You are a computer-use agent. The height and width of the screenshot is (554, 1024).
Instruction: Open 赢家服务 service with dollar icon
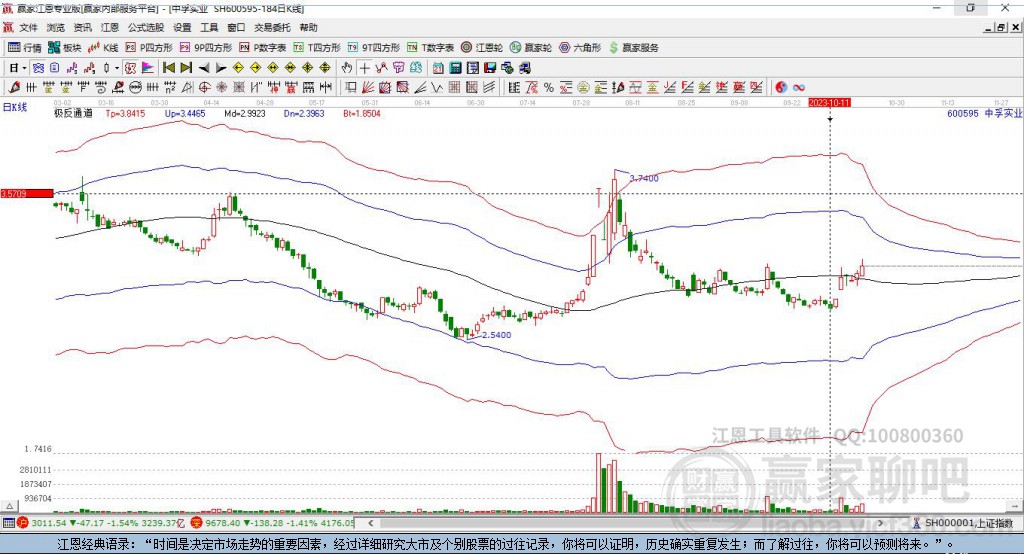[634, 48]
